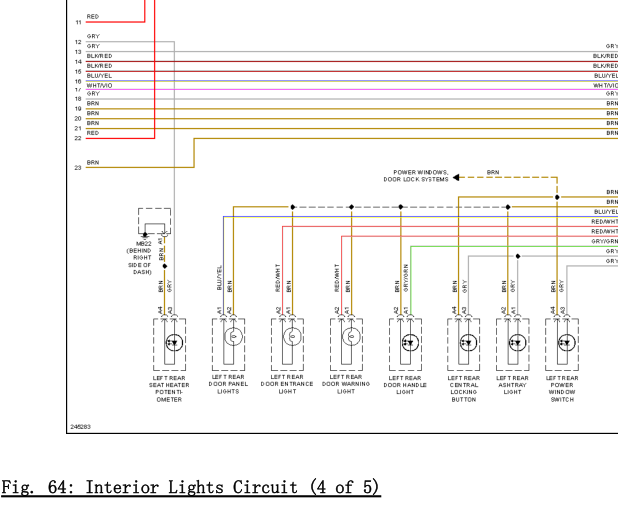Click the left BLK/RED wire label at pin 15

(99, 66)
